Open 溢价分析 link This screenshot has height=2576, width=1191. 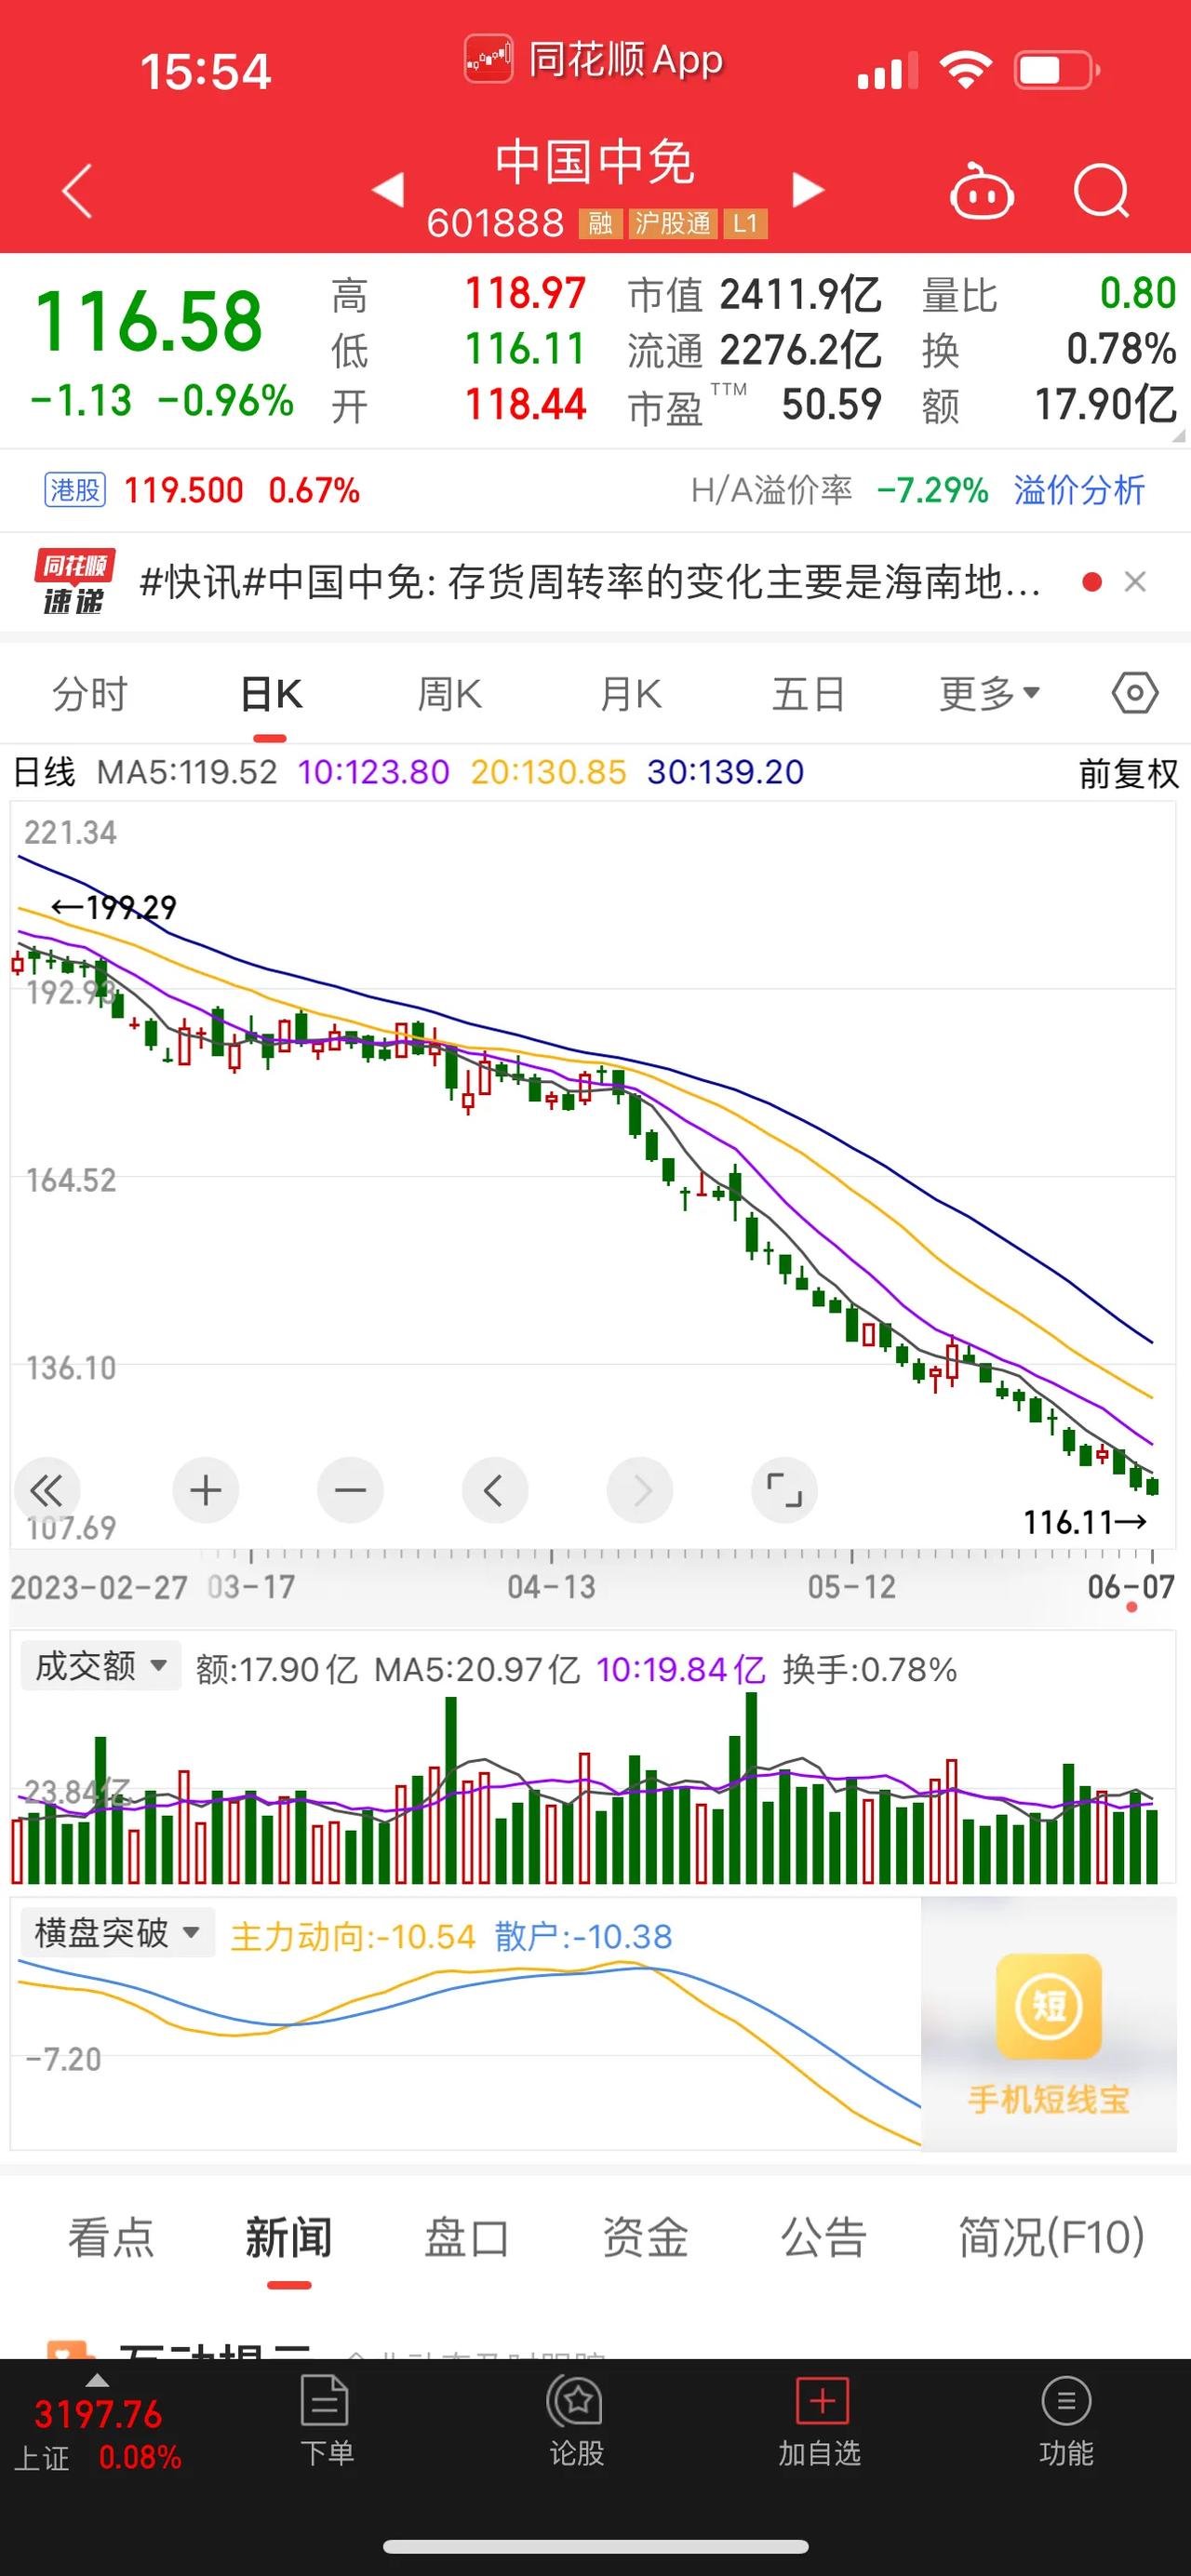tap(1079, 490)
